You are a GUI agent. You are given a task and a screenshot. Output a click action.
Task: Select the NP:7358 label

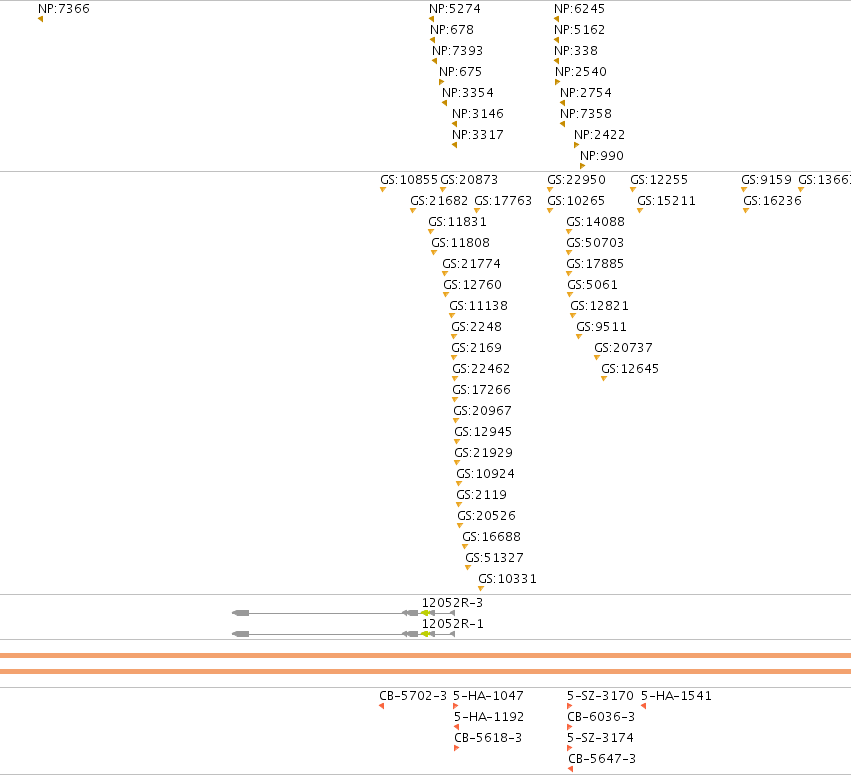coord(586,114)
